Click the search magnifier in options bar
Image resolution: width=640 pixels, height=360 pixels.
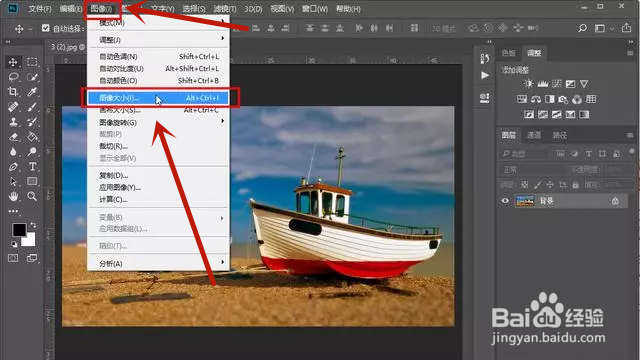pos(582,28)
